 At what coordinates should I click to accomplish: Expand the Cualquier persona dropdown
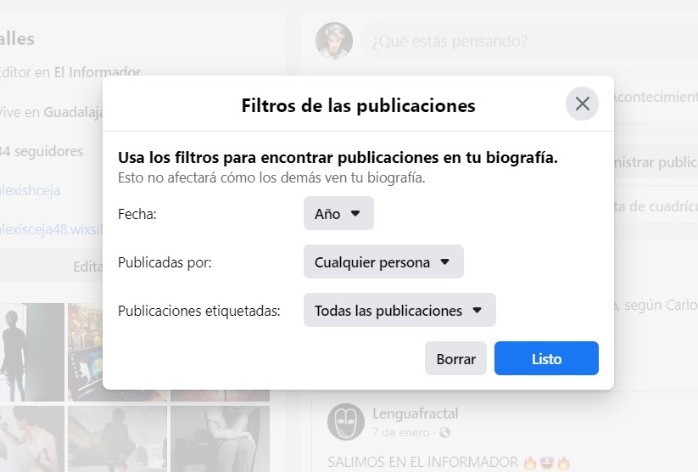tap(382, 262)
